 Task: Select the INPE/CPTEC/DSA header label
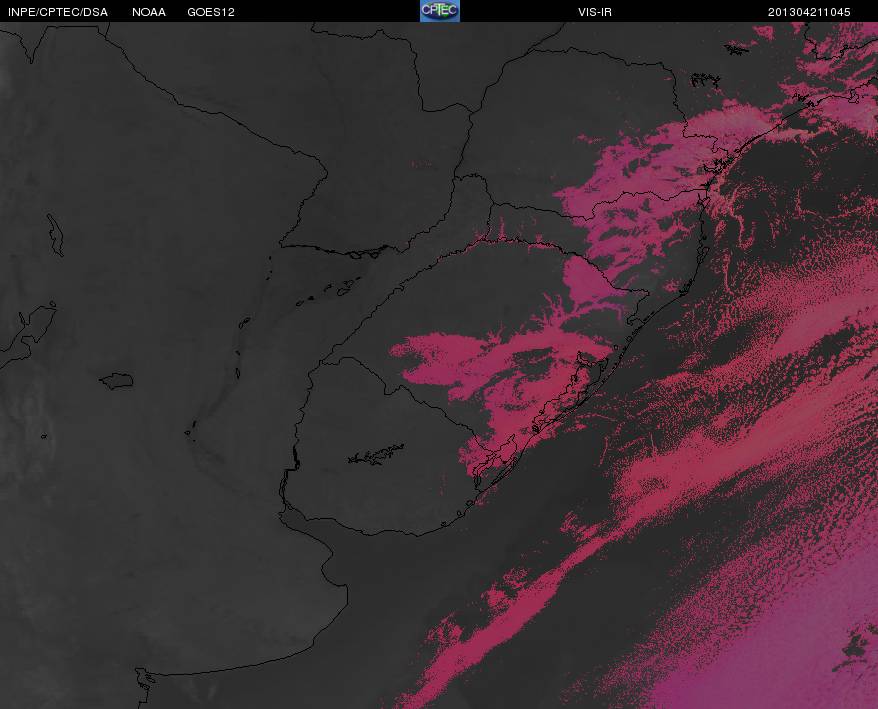click(58, 12)
